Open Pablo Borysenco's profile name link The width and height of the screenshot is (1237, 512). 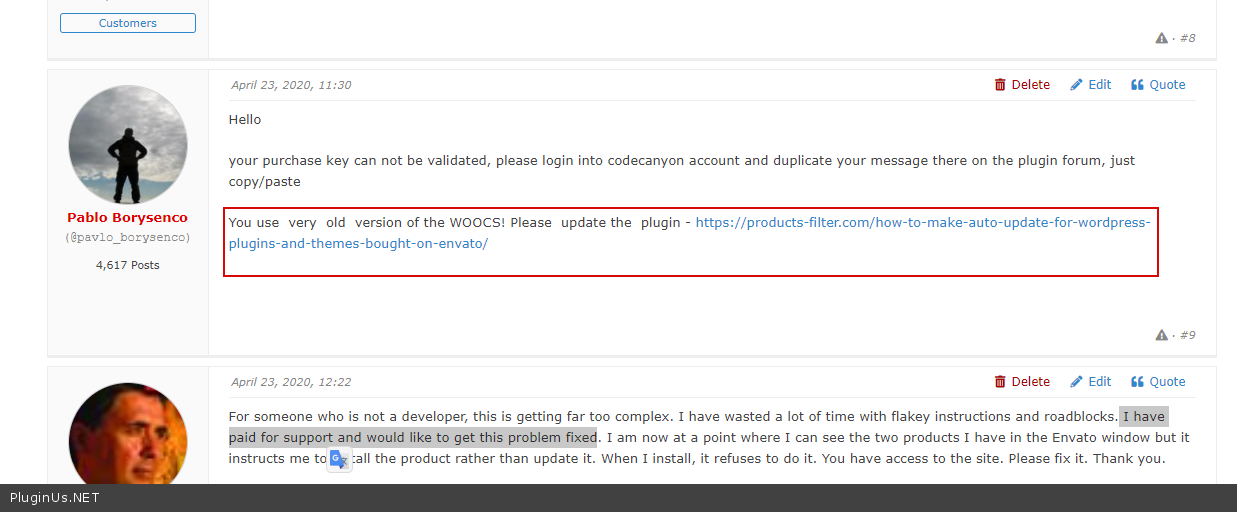(128, 218)
